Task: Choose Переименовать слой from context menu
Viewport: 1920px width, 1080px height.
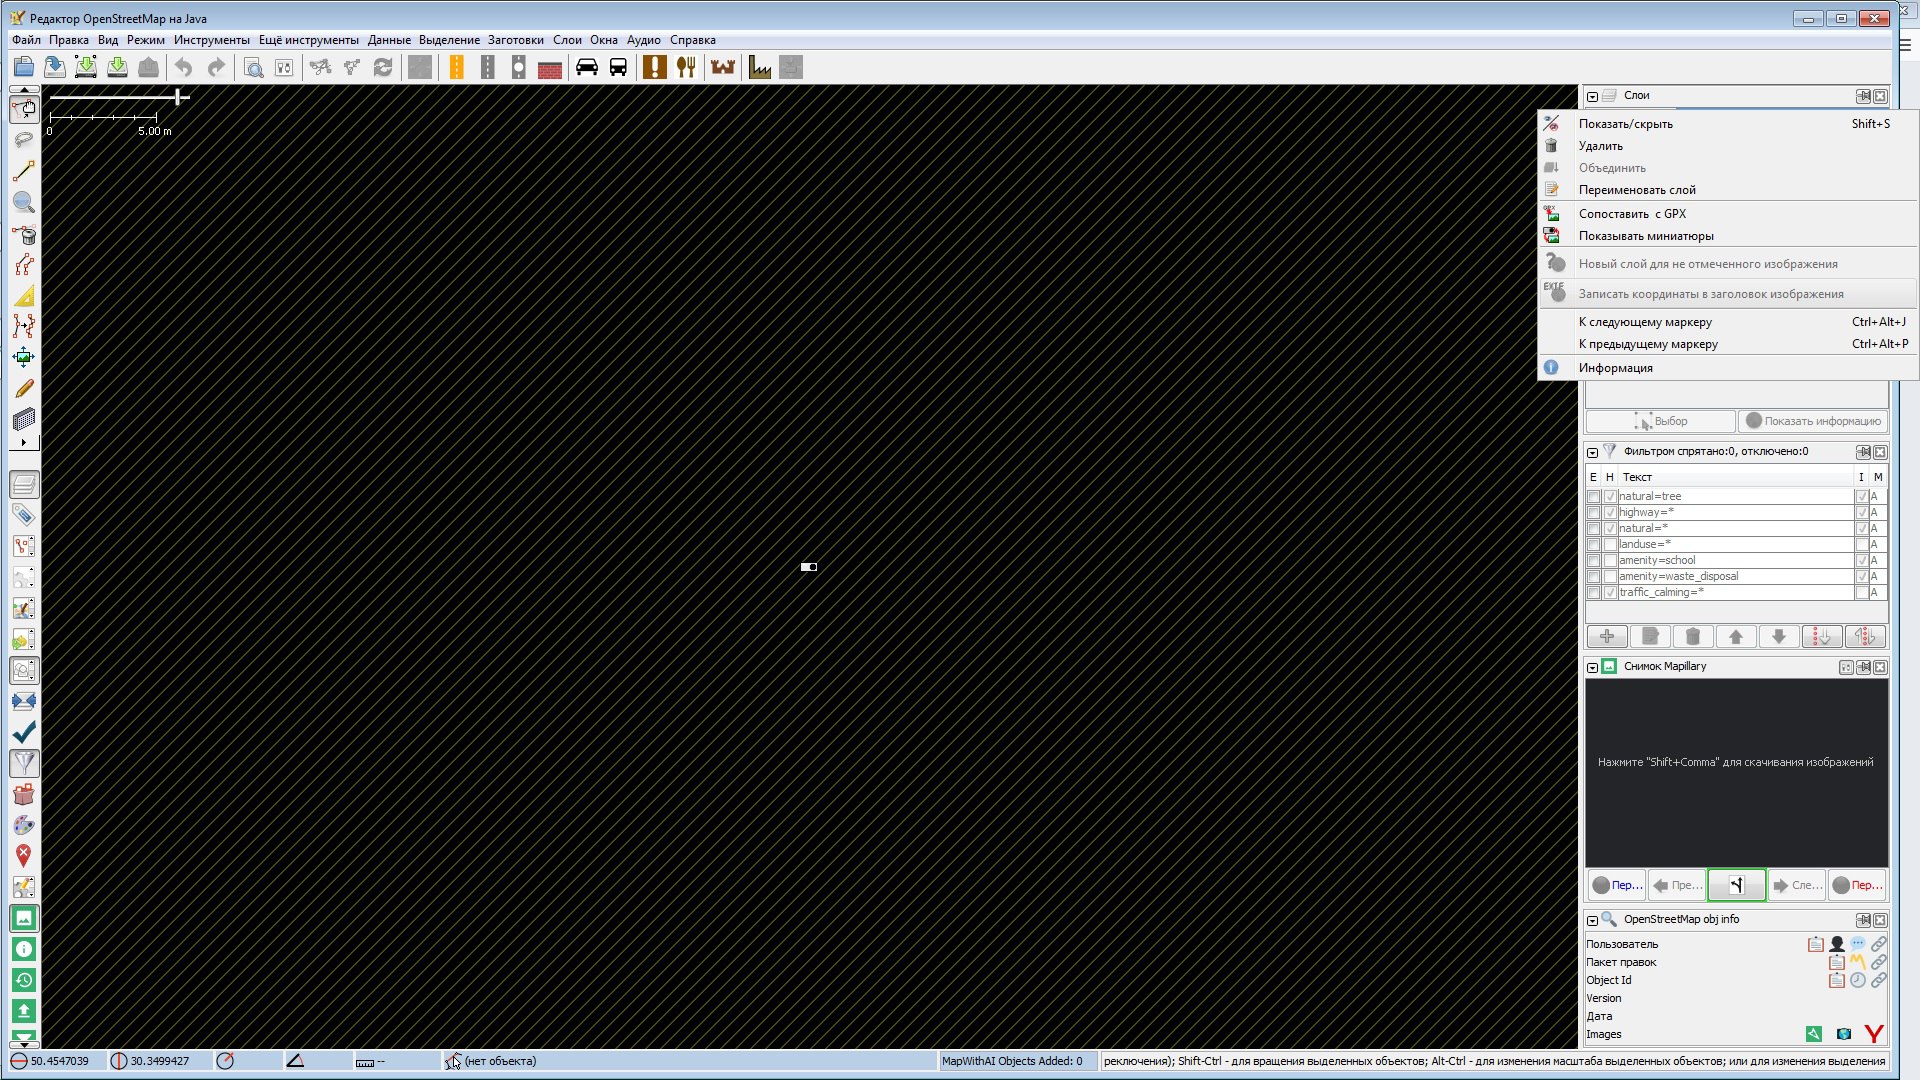Action: (x=1727, y=190)
